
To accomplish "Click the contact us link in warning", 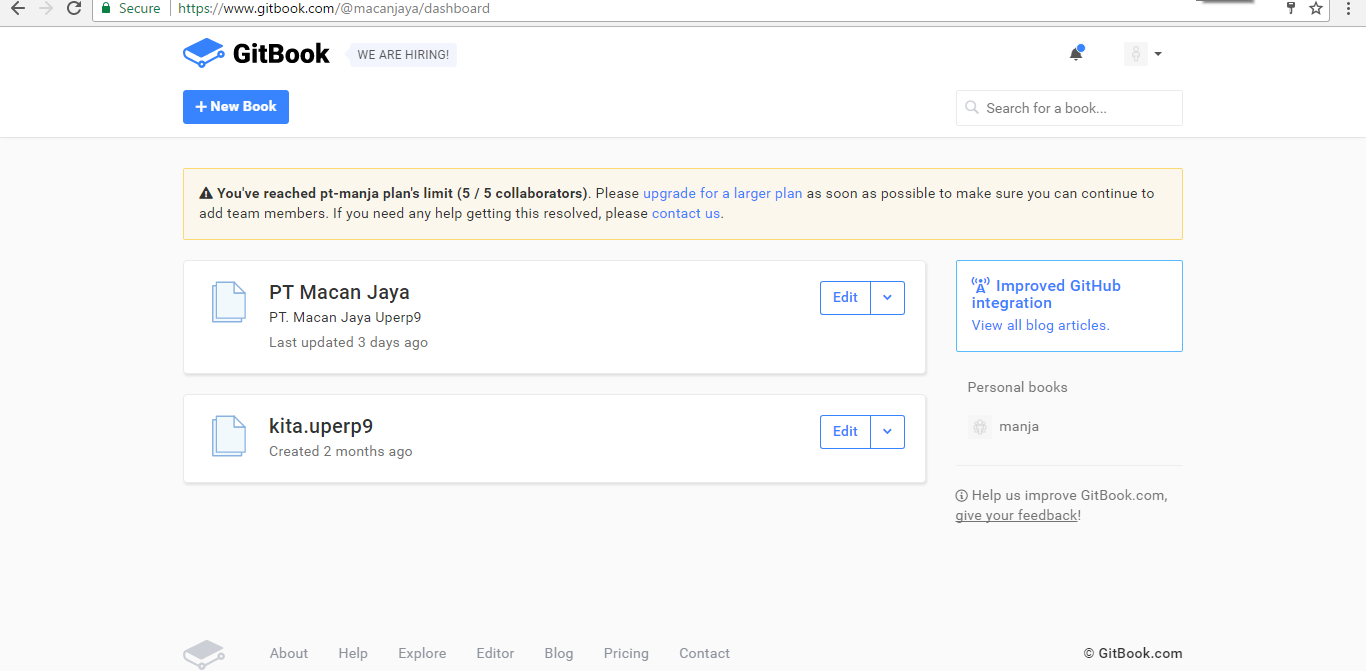I will coord(686,213).
